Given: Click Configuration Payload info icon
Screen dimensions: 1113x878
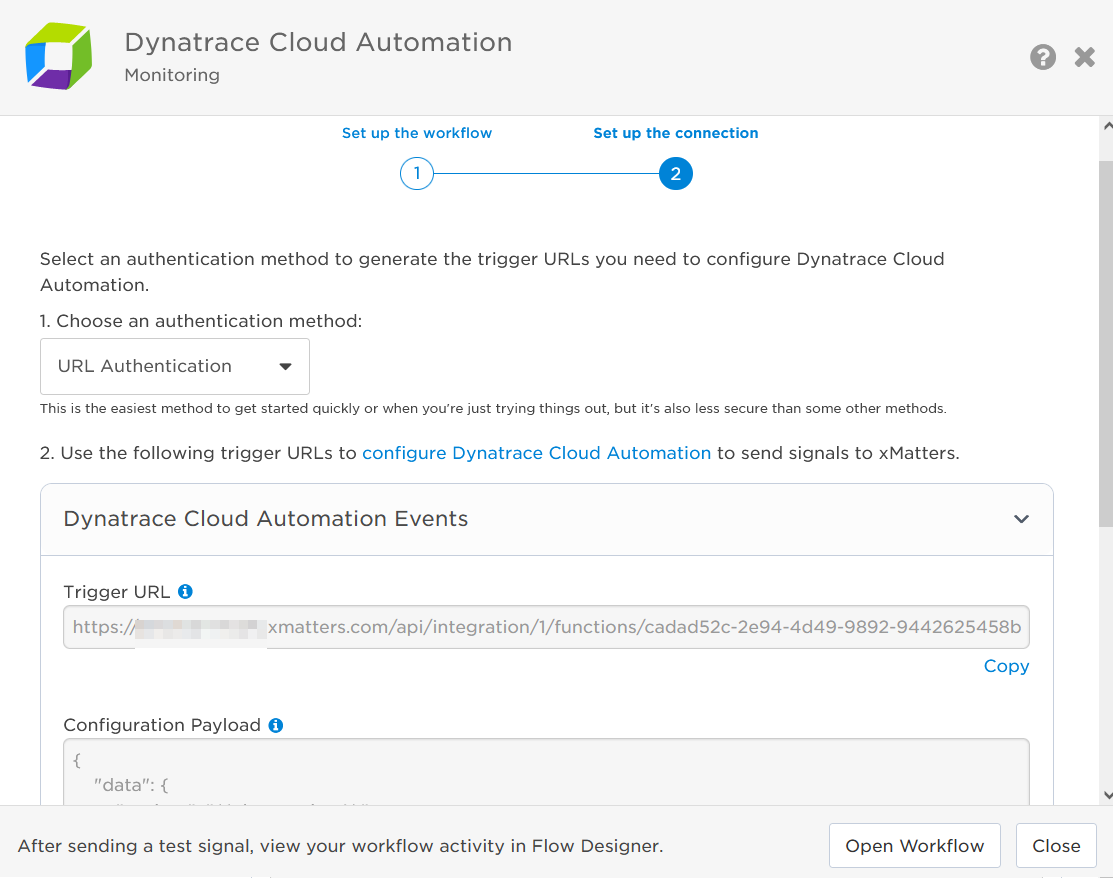Looking at the screenshot, I should coord(276,725).
